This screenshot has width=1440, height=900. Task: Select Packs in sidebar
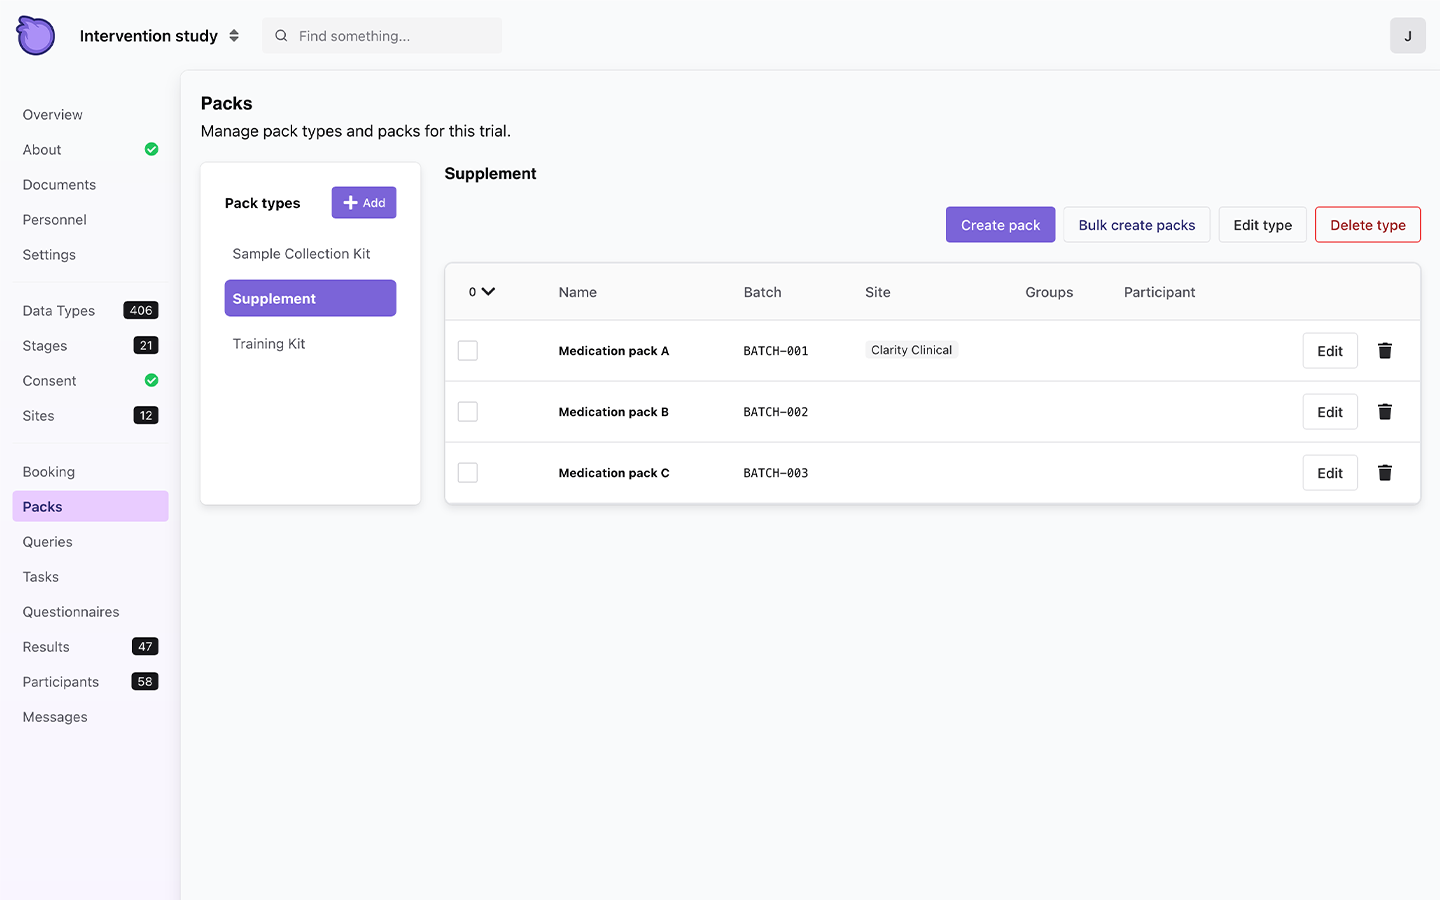click(90, 506)
